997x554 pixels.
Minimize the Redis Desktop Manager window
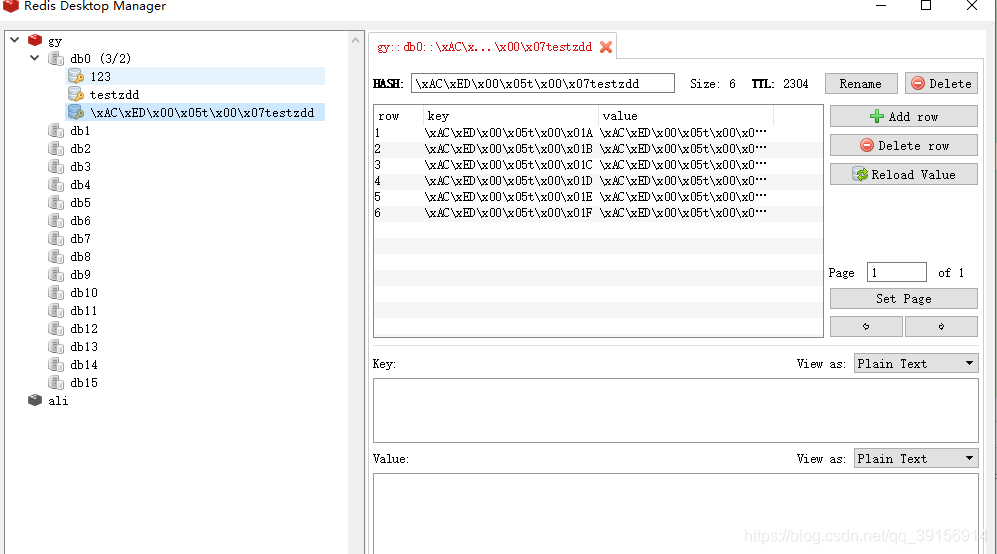(x=881, y=6)
